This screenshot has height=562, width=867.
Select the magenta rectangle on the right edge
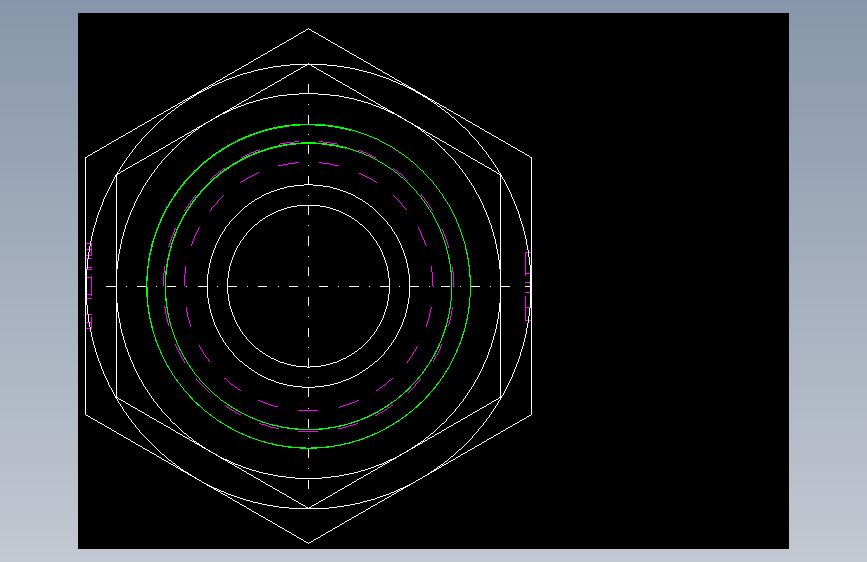[528, 287]
